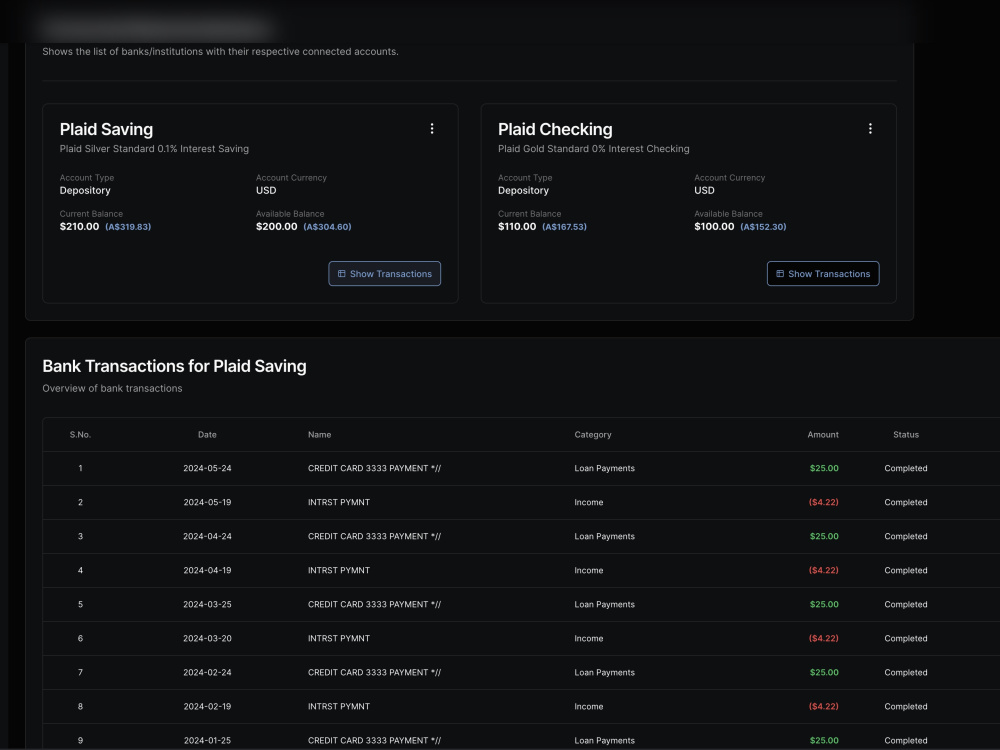The image size is (1000, 750).
Task: Click Loan Payments category in row 3
Action: [605, 536]
